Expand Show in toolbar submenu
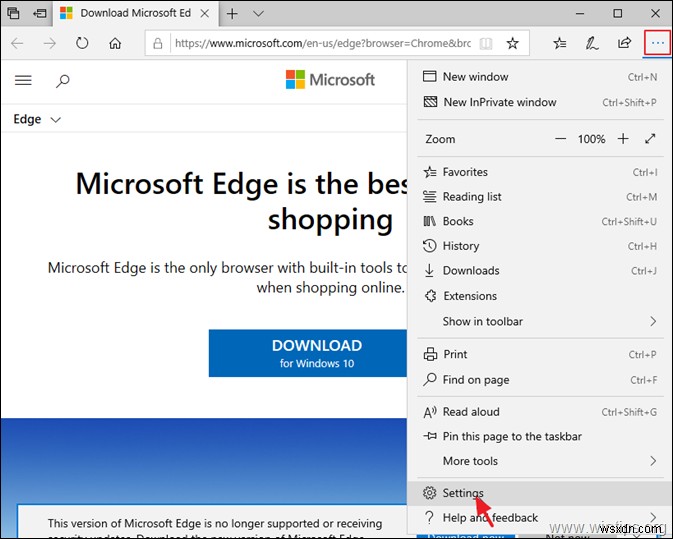This screenshot has width=673, height=539. coord(540,321)
